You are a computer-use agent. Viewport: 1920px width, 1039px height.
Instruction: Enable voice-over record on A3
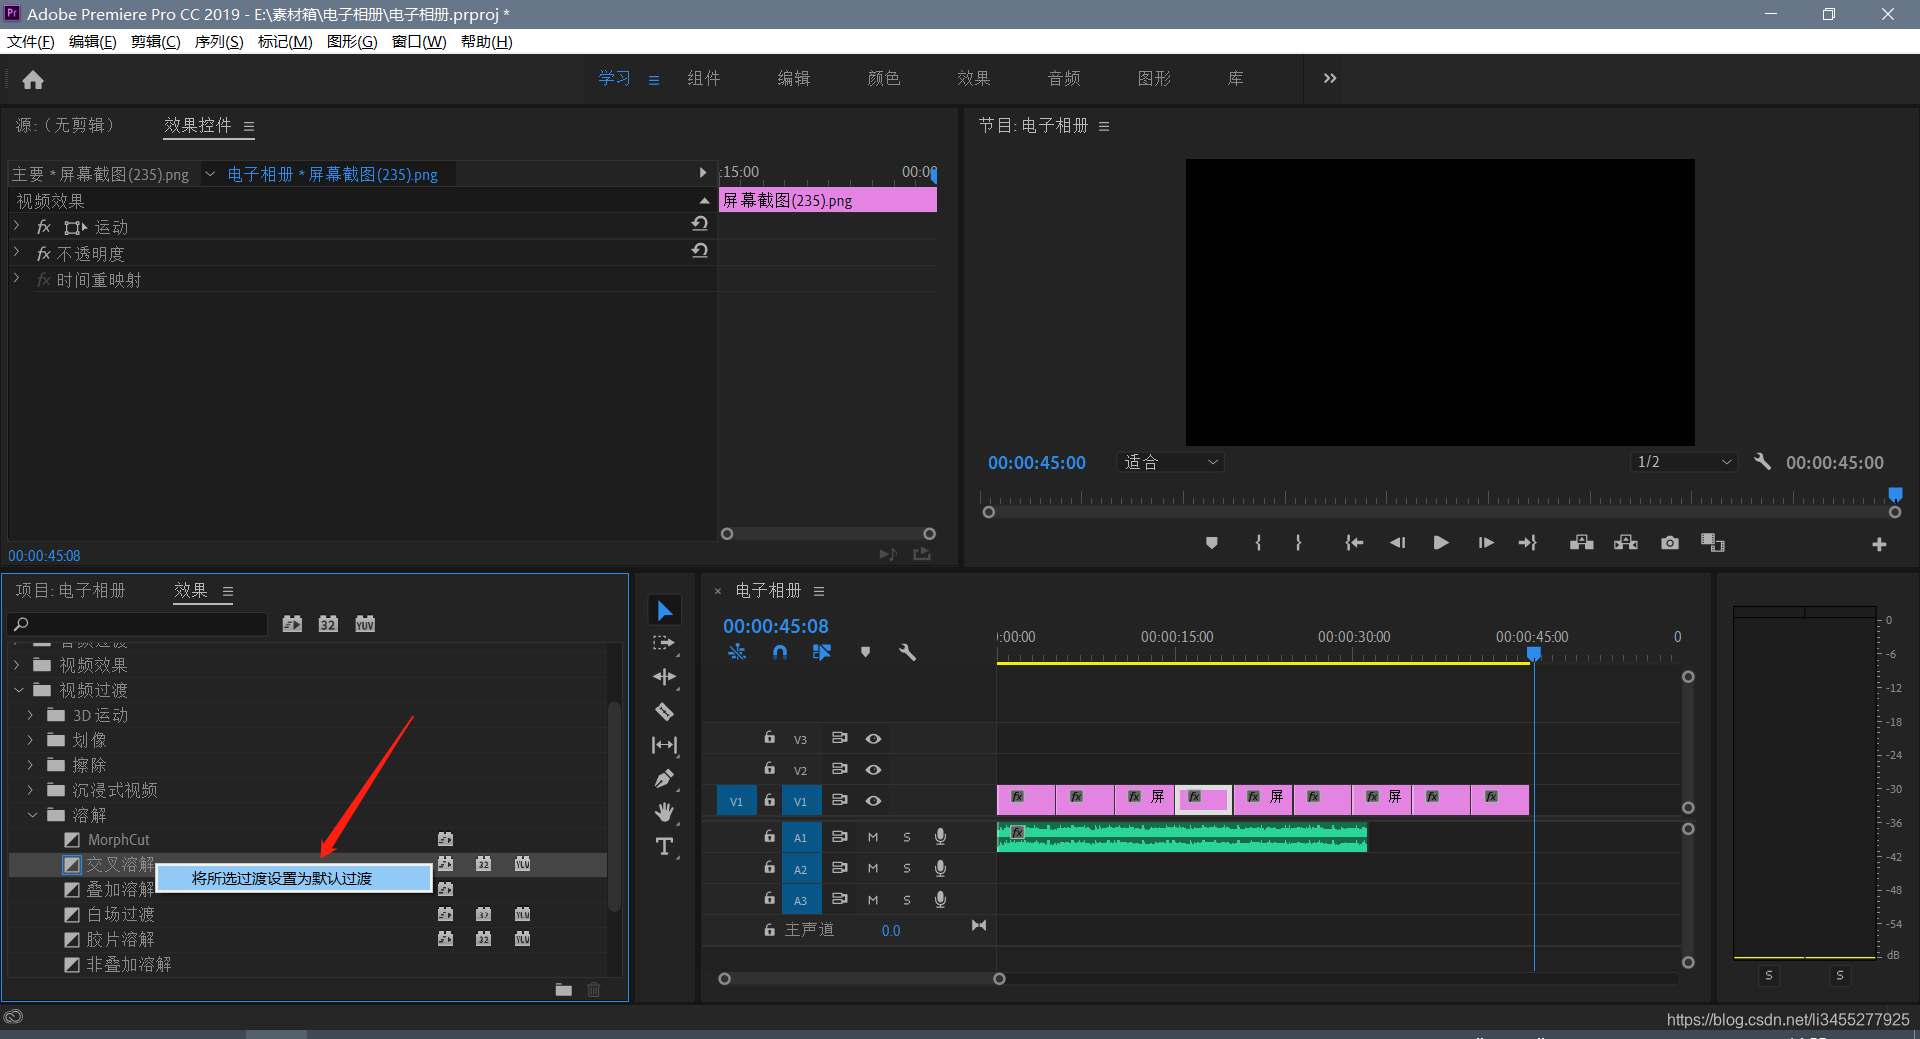(x=940, y=899)
